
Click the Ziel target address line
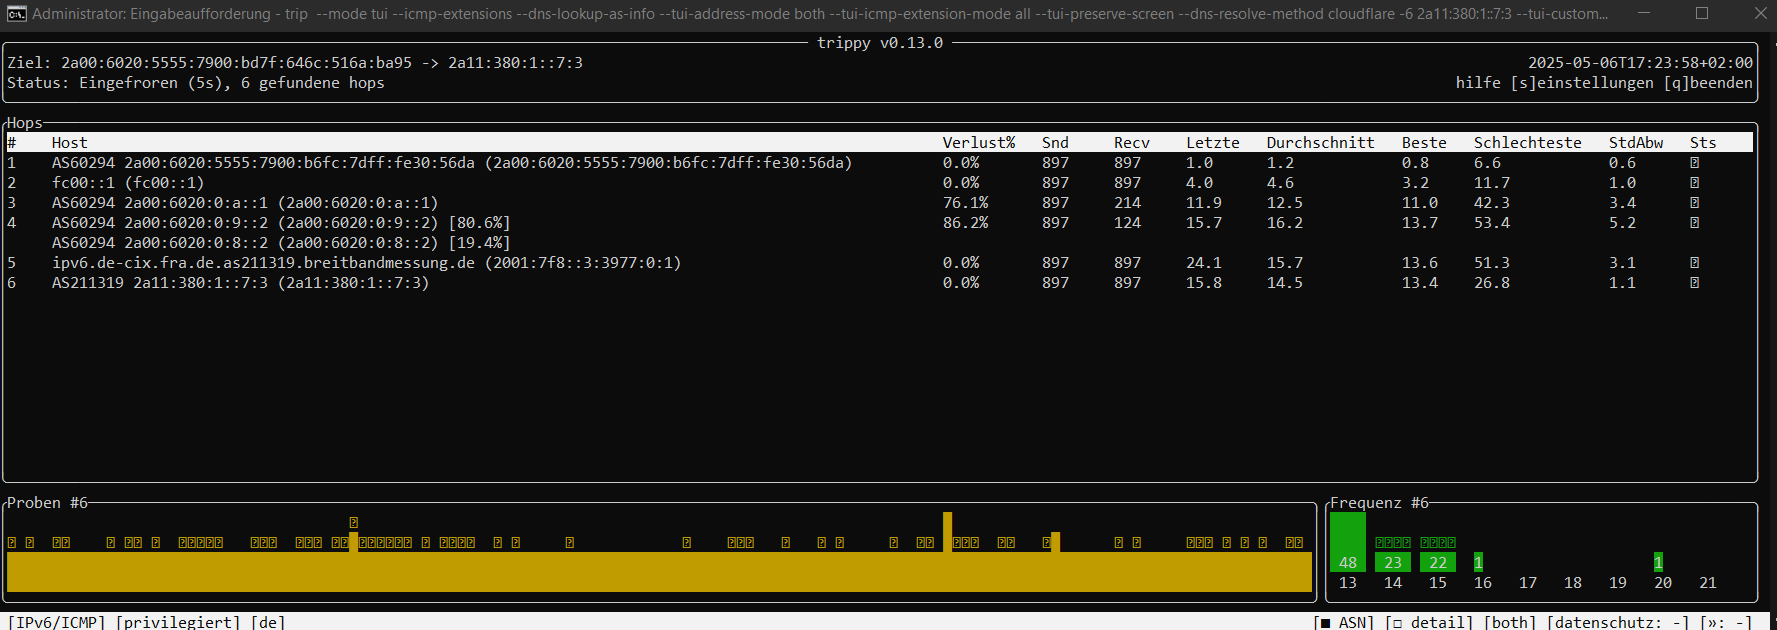295,63
